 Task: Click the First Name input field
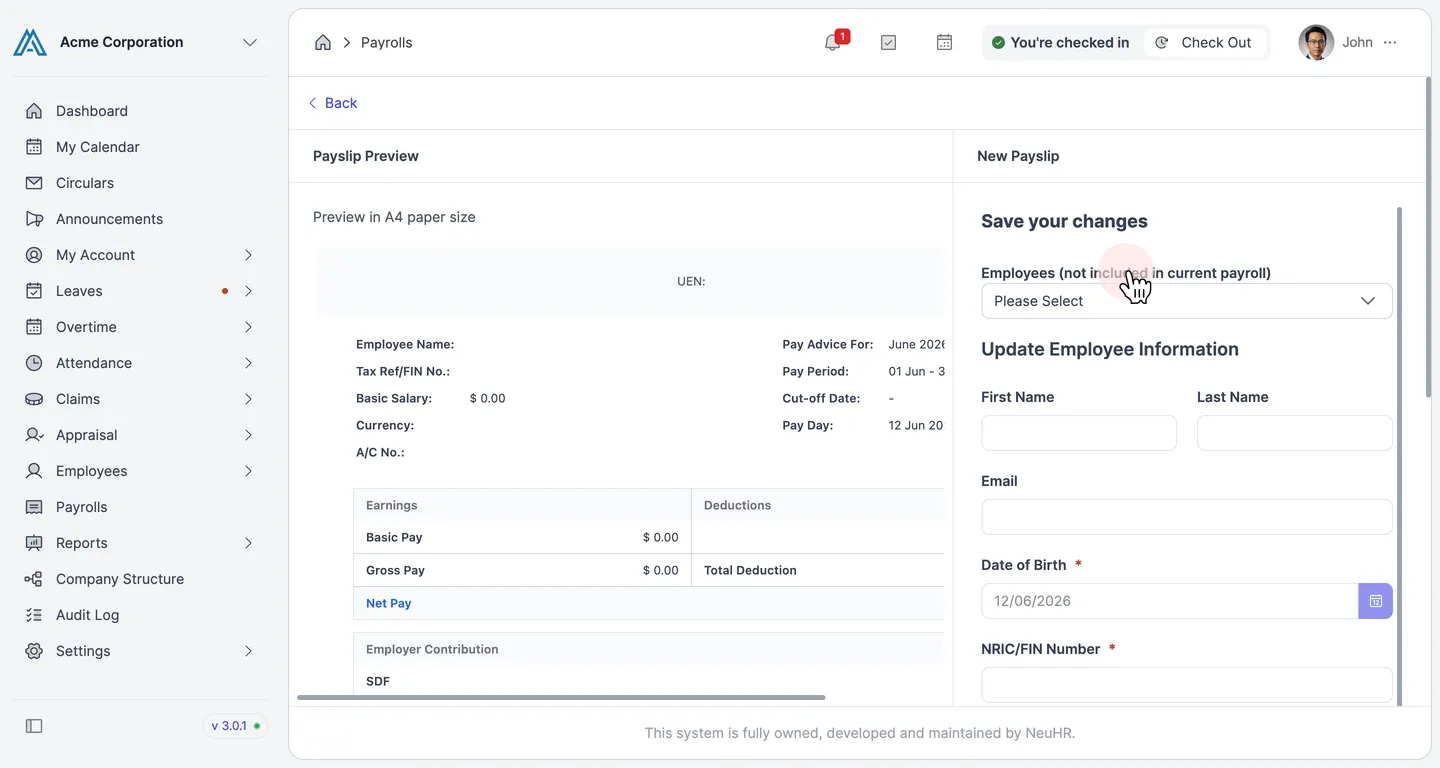[1079, 433]
